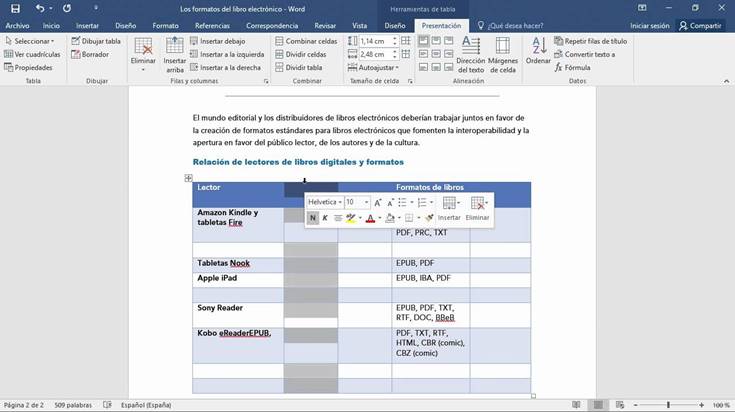Screen dimensions: 735x412
Task: Open the Helvetica font dropdown
Action: coord(324,202)
